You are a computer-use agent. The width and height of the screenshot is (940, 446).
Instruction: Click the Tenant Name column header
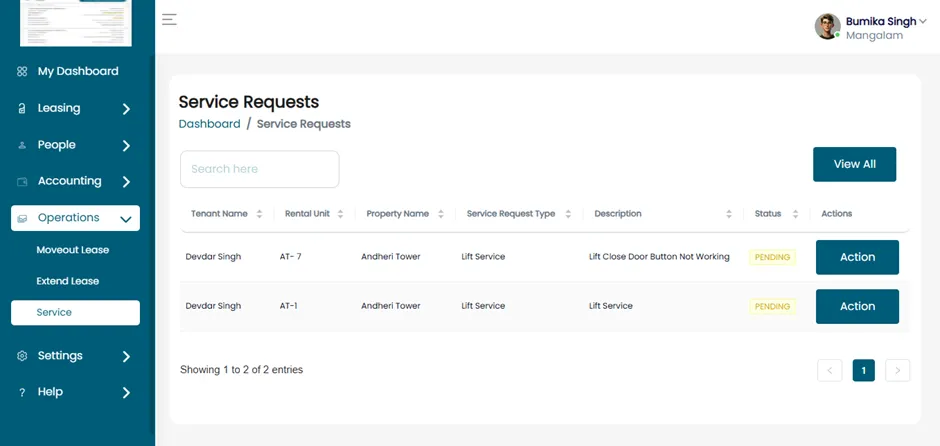pos(219,214)
